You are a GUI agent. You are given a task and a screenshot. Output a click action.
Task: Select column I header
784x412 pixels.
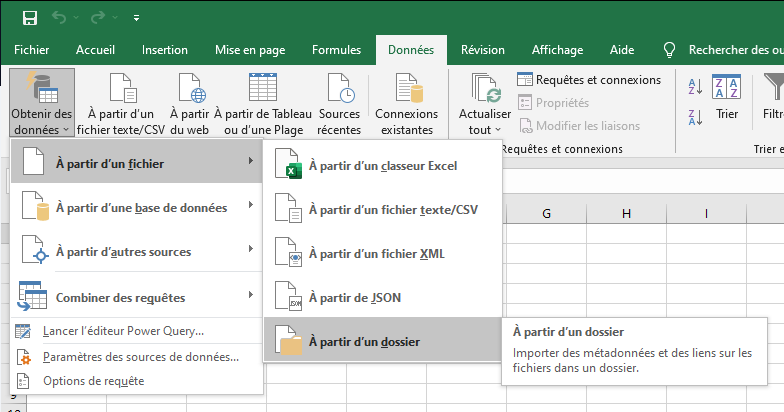click(x=706, y=214)
